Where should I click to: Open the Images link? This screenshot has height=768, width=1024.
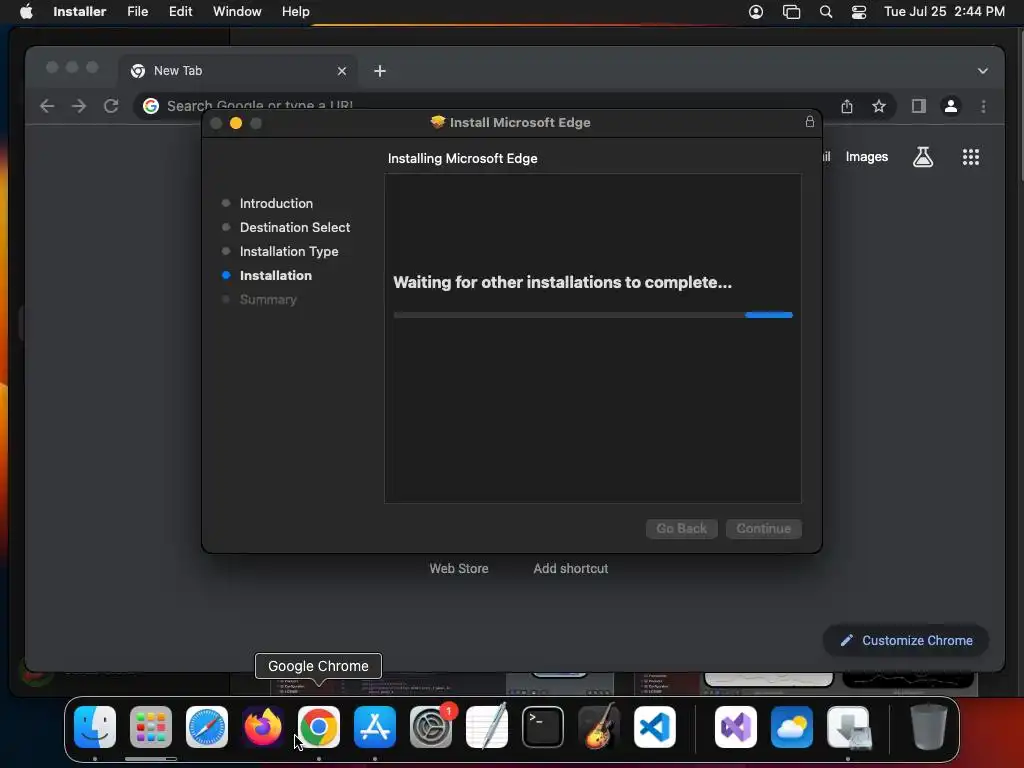867,157
